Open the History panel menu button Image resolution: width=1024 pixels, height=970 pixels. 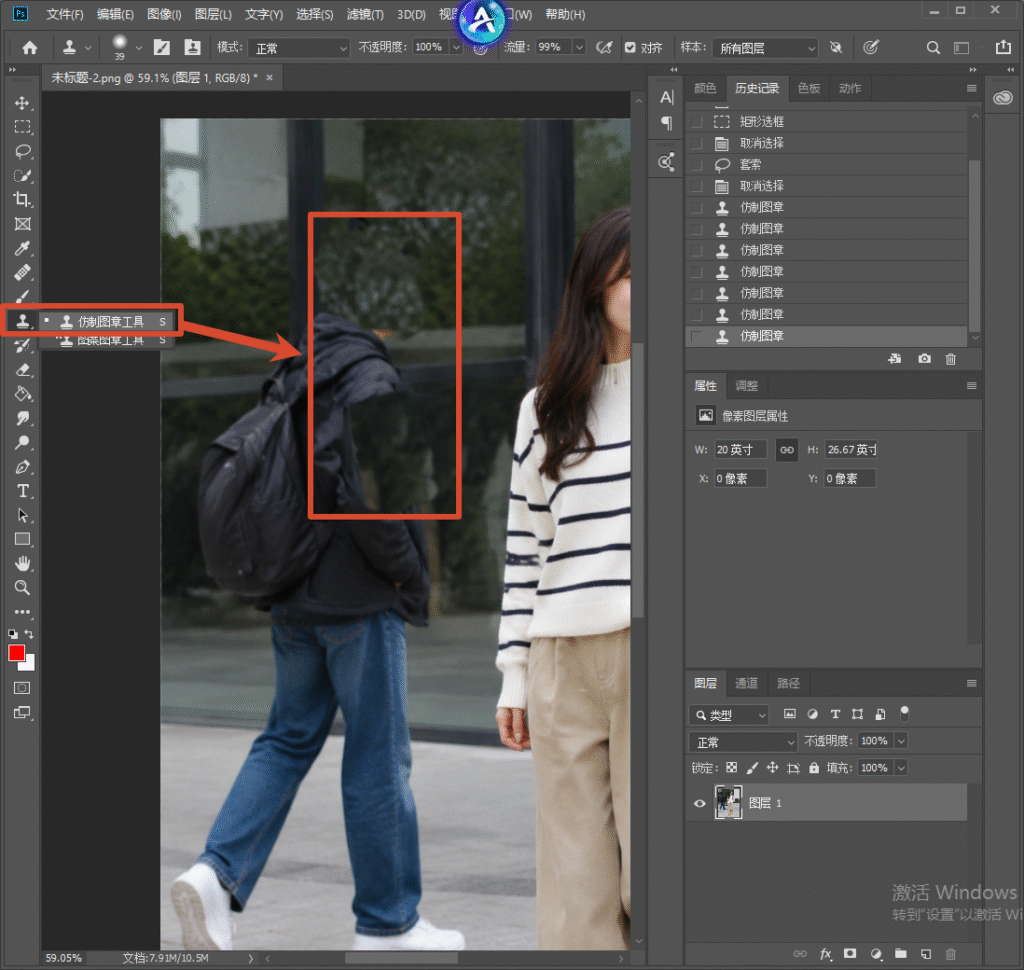[x=972, y=88]
